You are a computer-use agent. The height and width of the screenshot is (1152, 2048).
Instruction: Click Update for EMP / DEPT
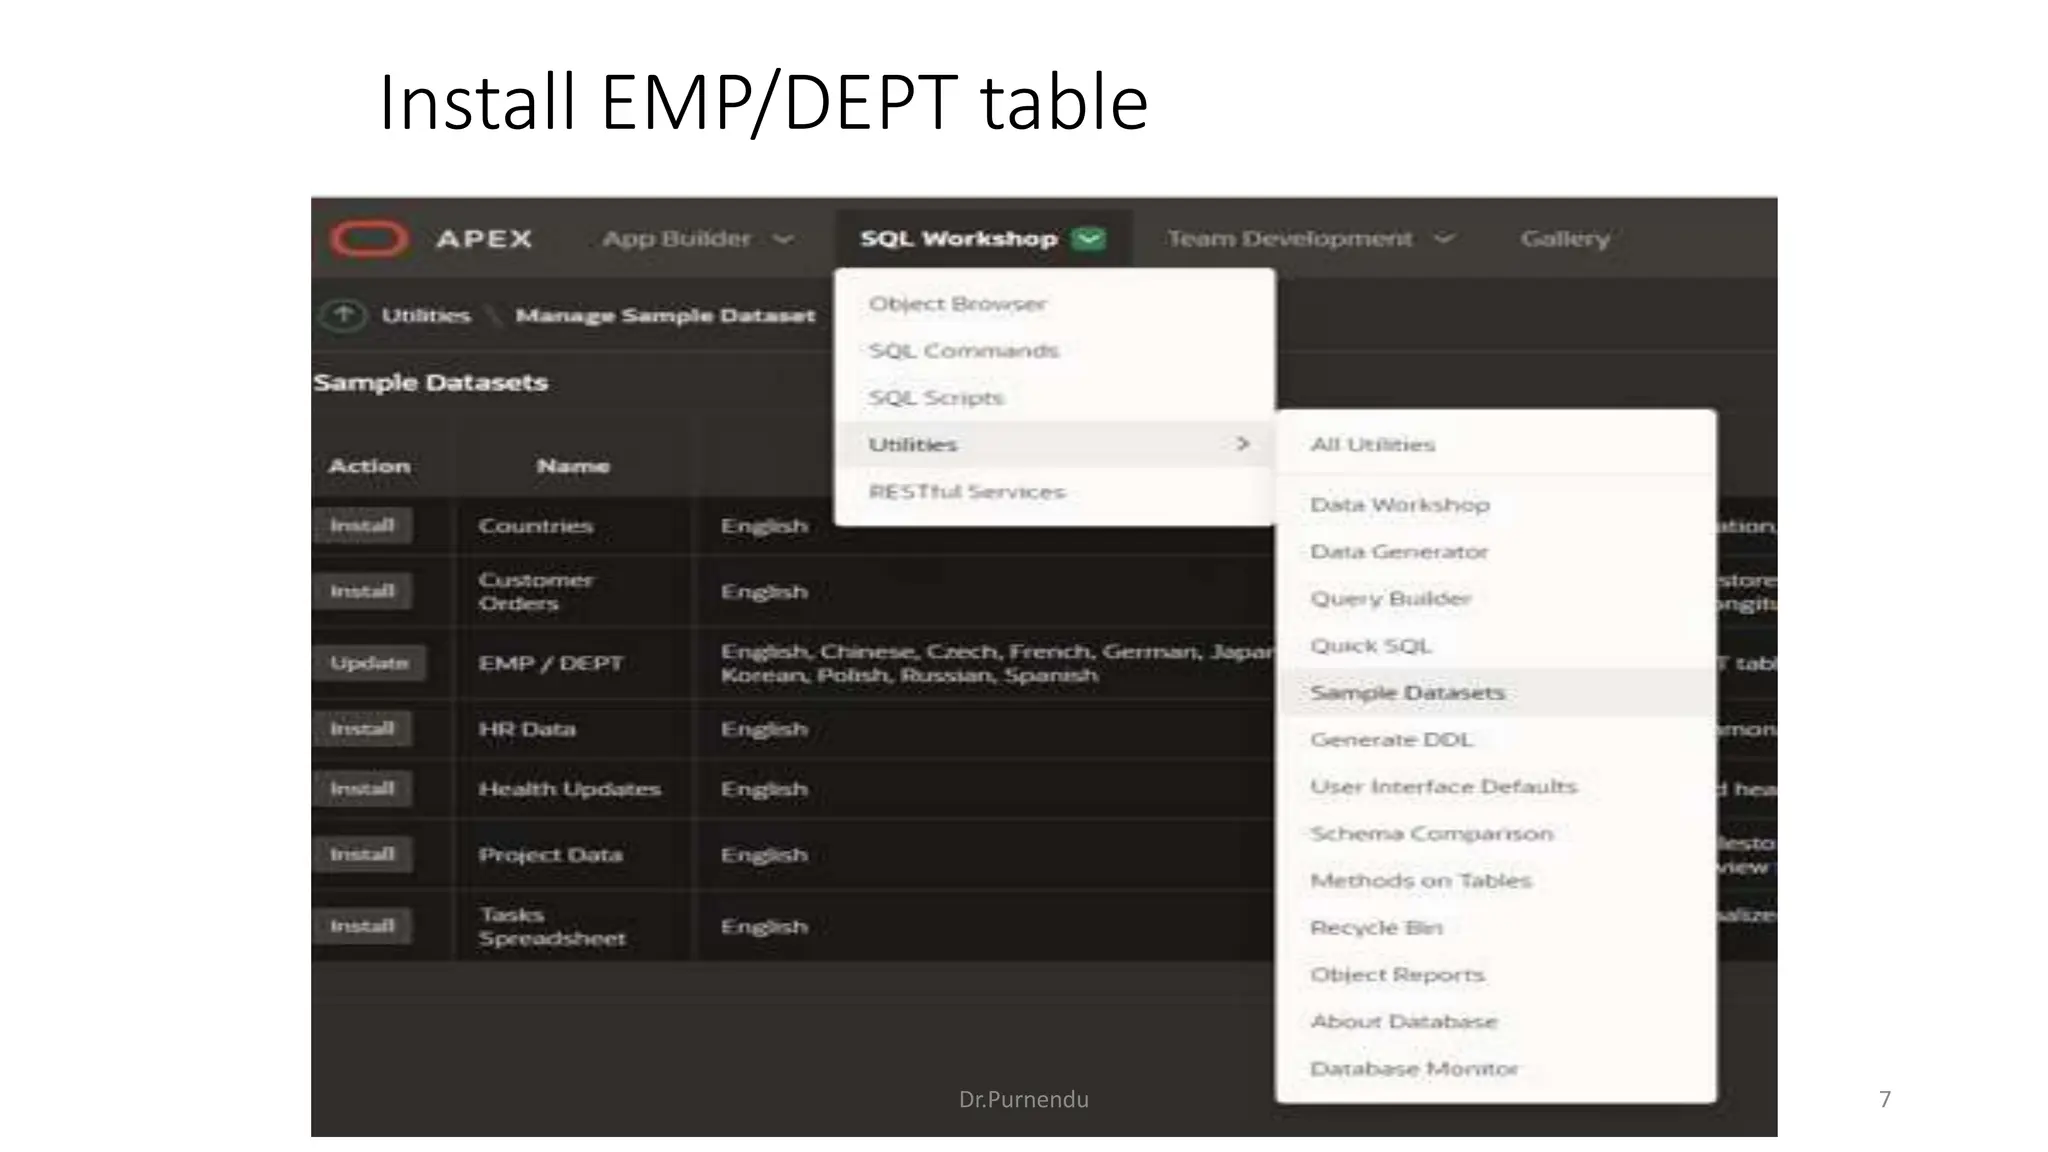(x=368, y=663)
